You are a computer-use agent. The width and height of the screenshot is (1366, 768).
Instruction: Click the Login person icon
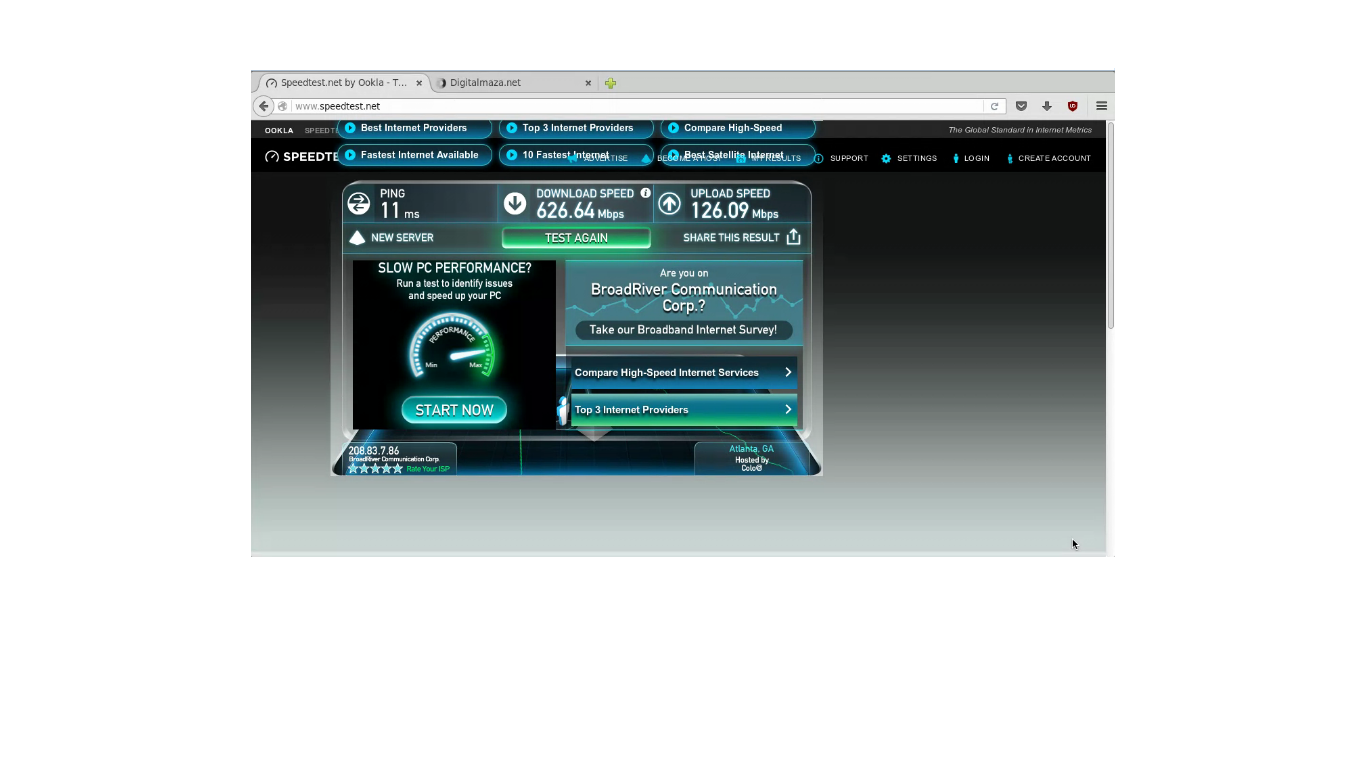(956, 158)
